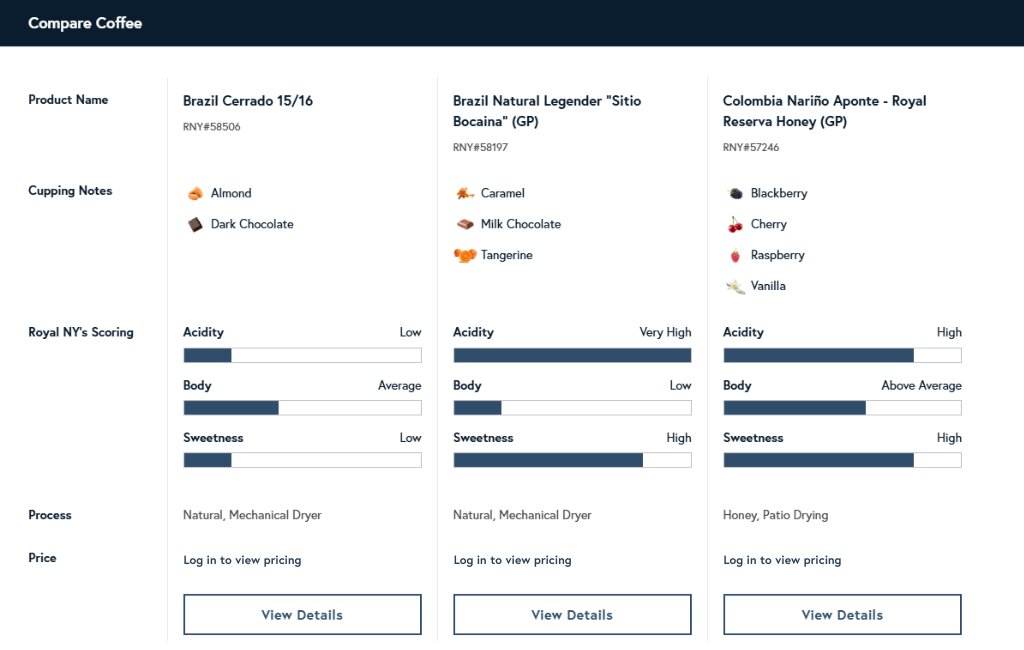Viewport: 1024px width, 650px height.
Task: Click Brazil Cerrado's Natural, Mechanical Dryer process
Action: click(x=252, y=515)
